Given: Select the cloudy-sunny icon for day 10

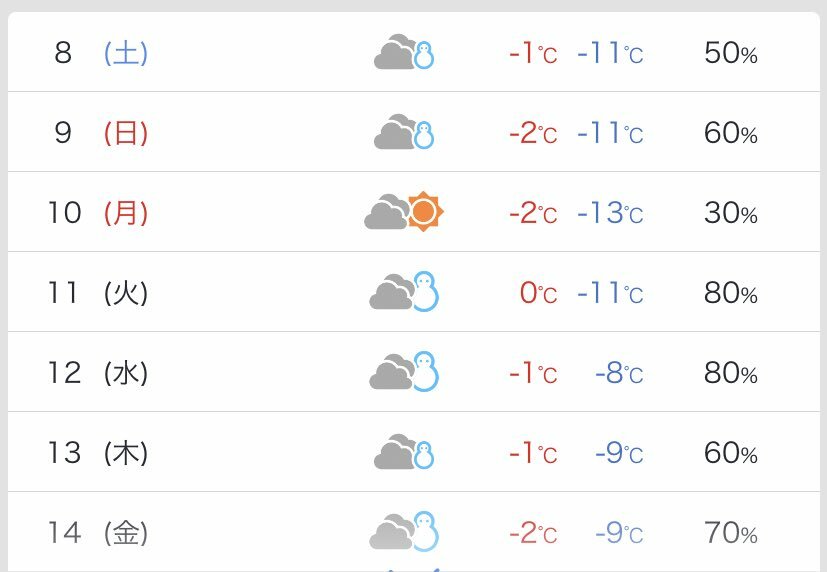Looking at the screenshot, I should point(404,211).
